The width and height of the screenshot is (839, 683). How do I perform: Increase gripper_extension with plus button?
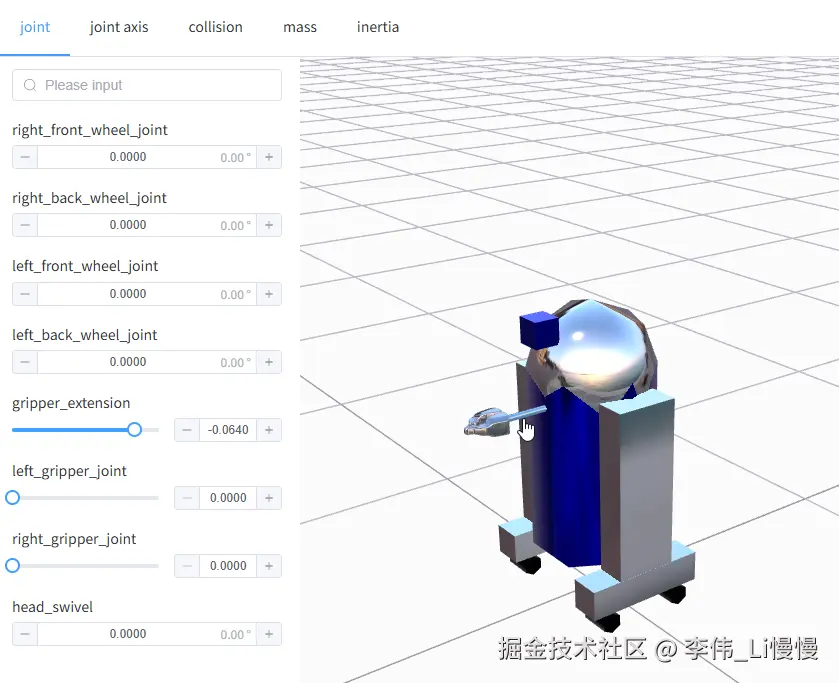tap(269, 430)
